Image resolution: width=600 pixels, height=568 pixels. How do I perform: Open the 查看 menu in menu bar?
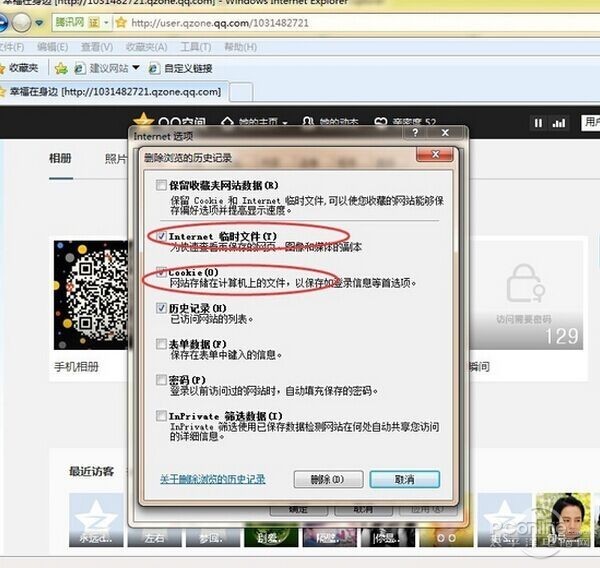pos(97,47)
